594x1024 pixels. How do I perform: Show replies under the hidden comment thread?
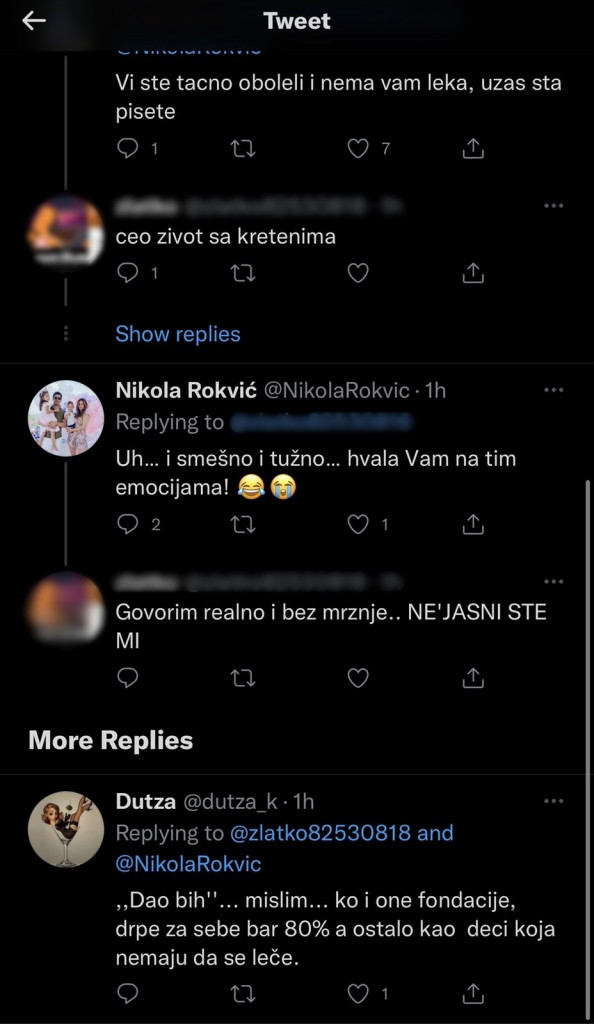178,334
